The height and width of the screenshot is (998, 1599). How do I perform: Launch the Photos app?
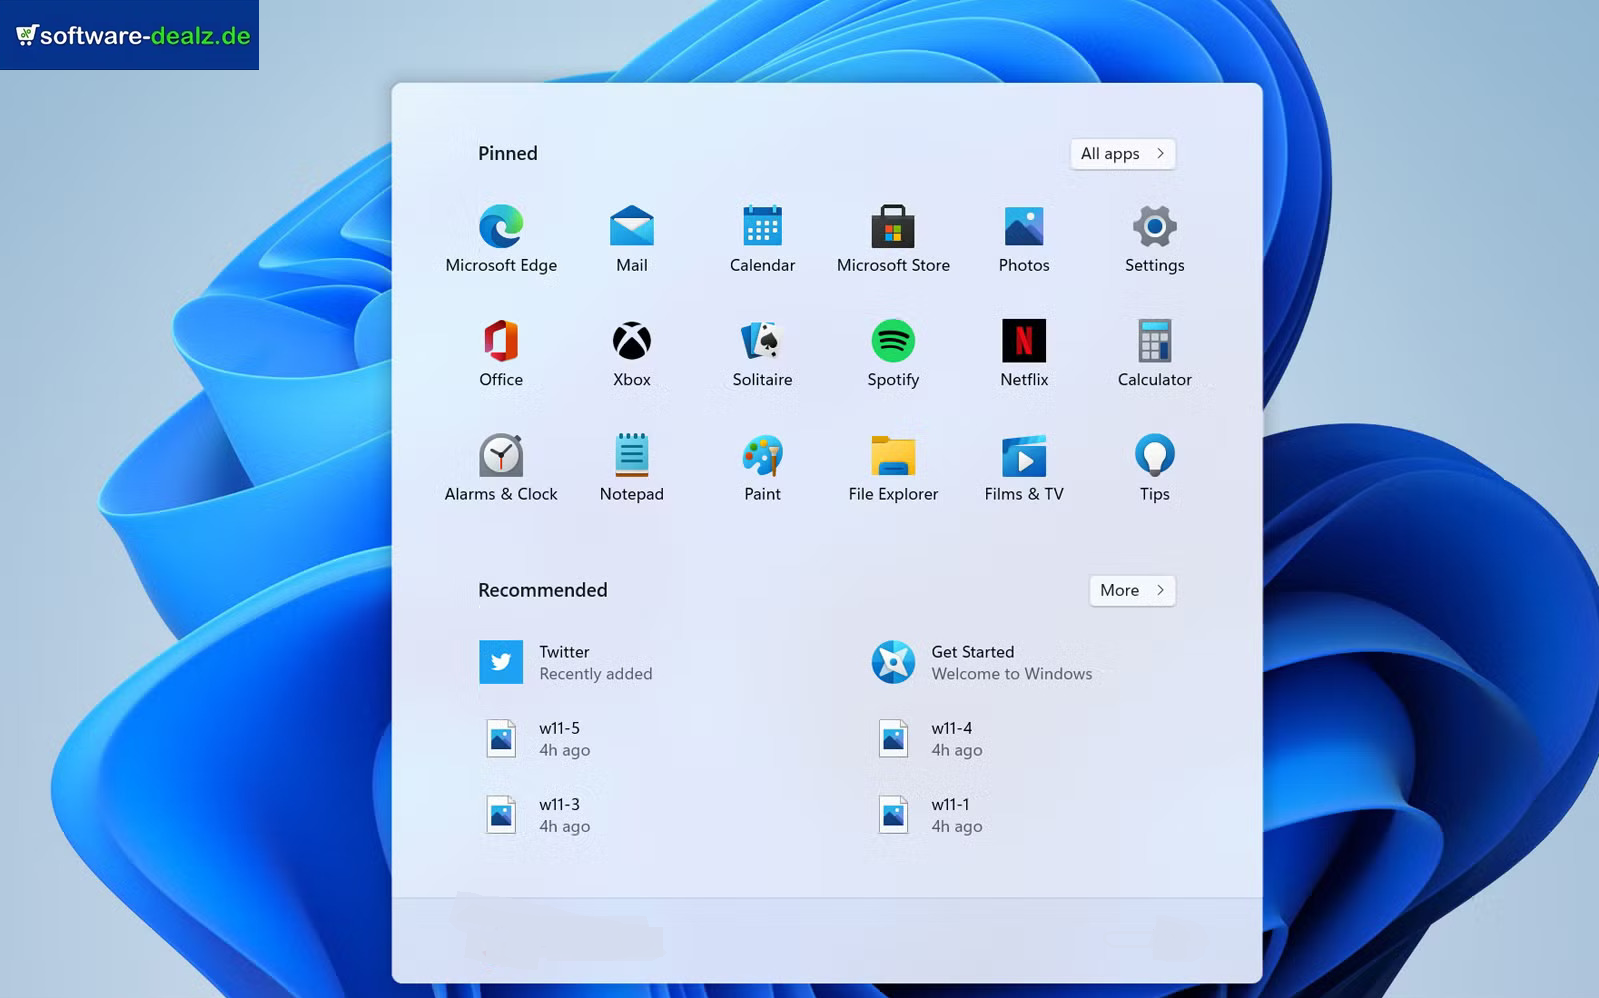coord(1024,238)
